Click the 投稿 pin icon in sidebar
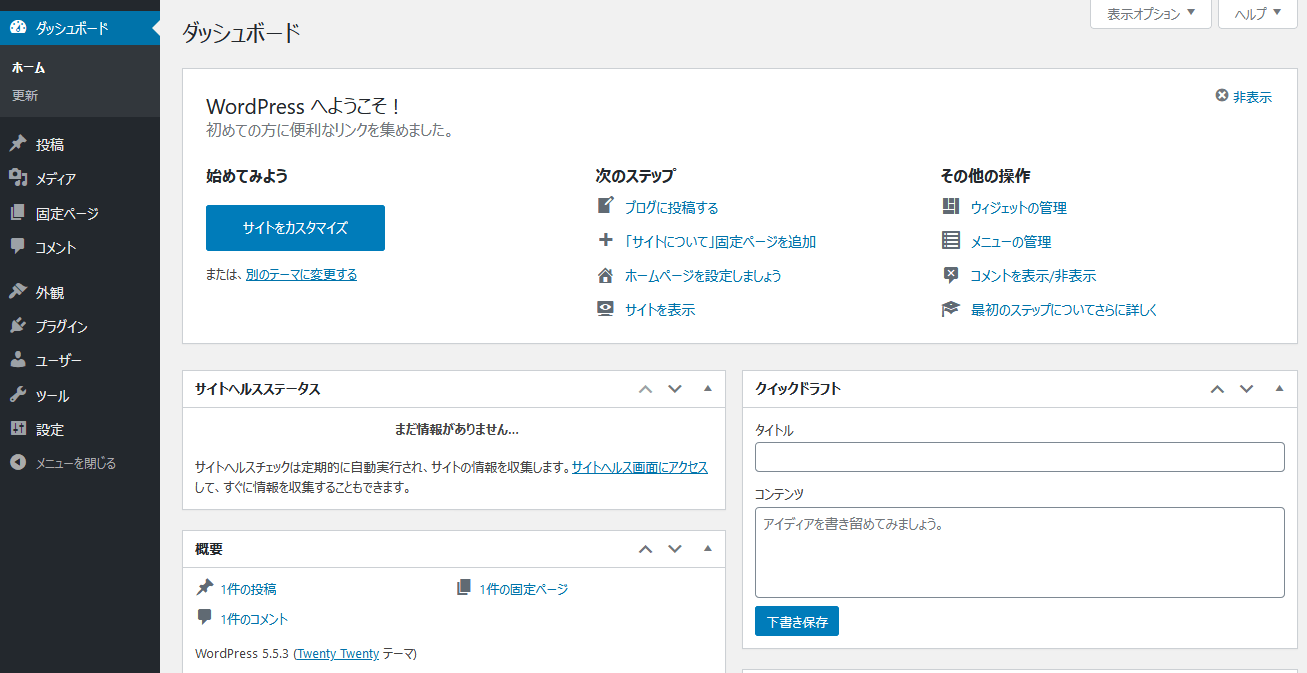 tap(18, 144)
